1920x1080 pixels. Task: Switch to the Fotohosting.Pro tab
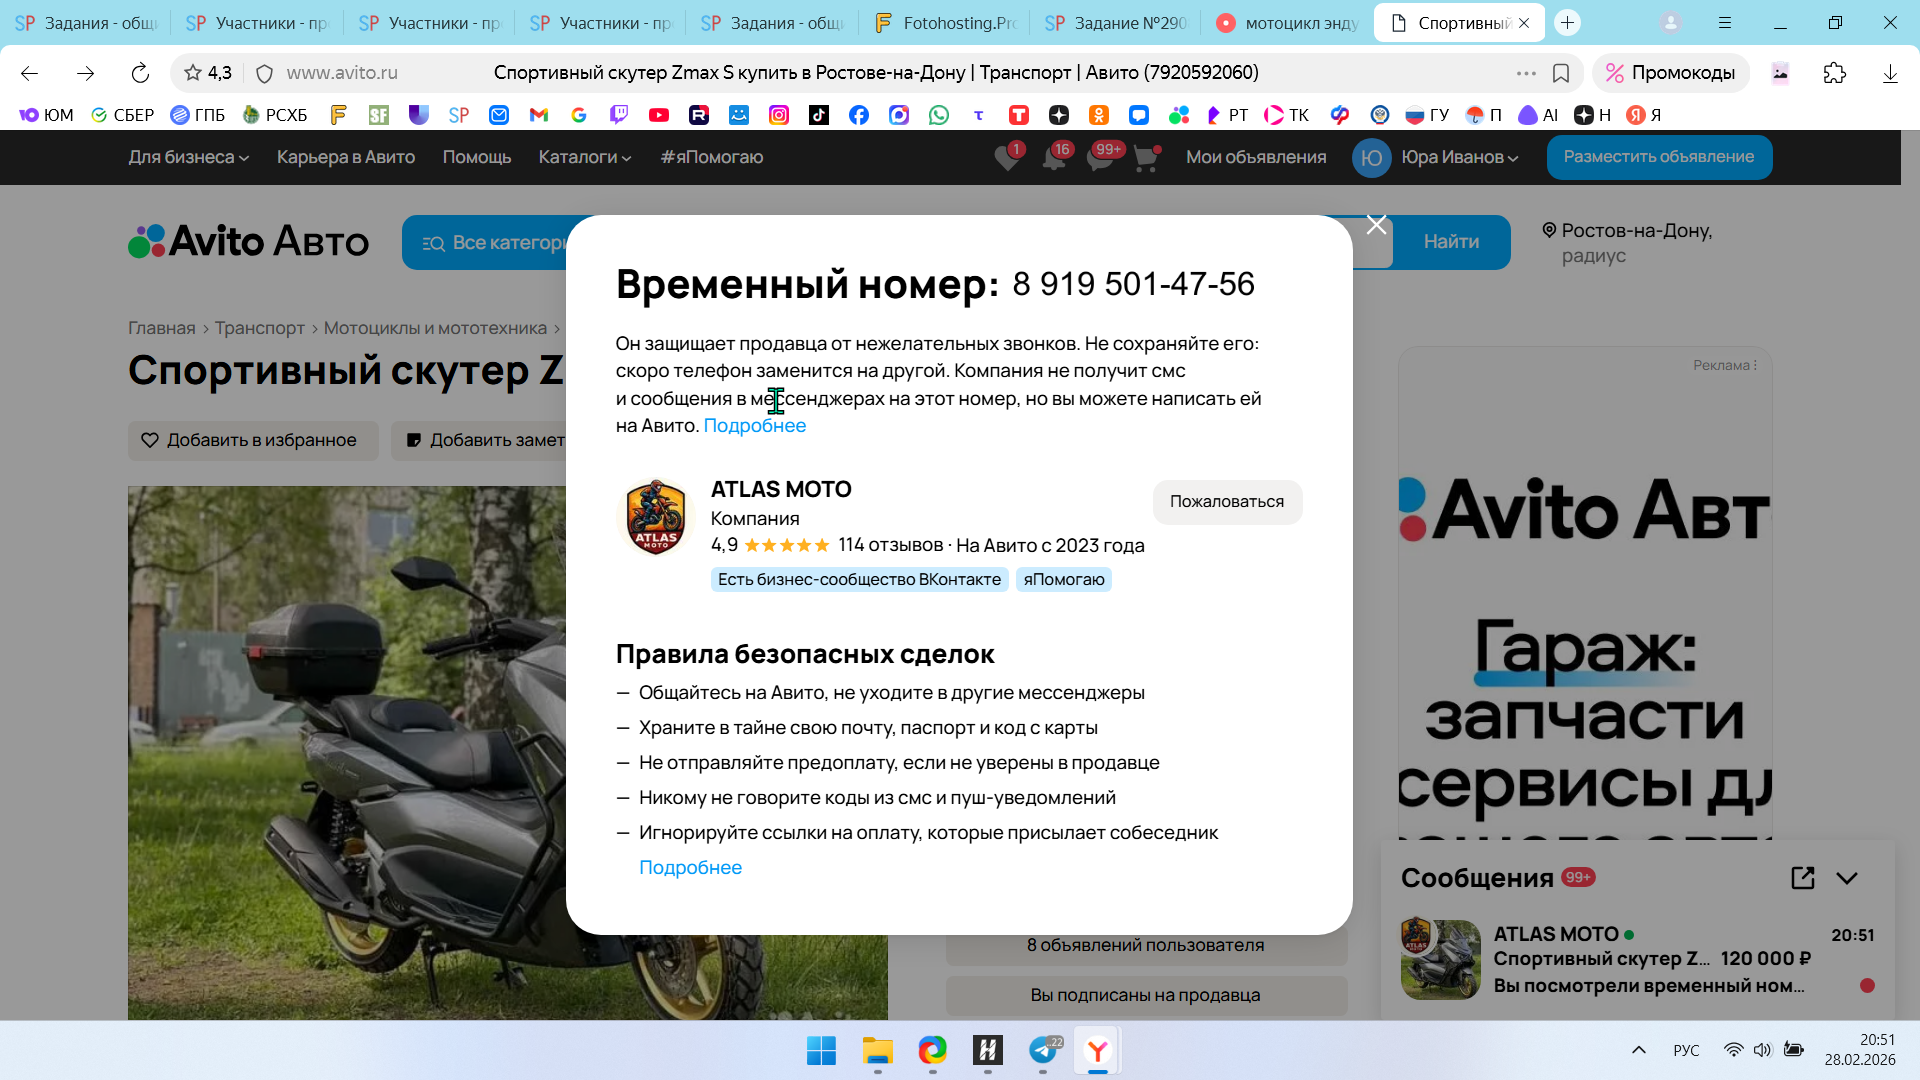(943, 23)
